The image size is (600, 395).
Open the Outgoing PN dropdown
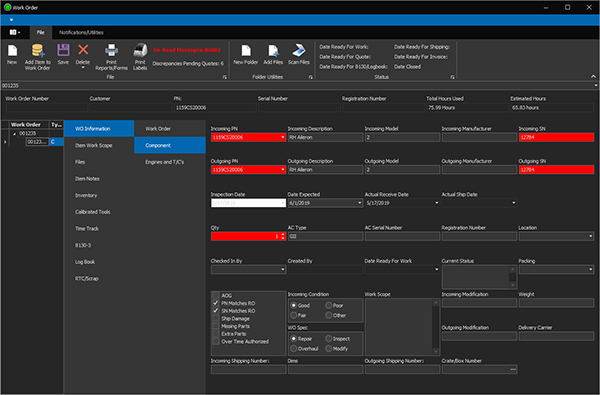283,170
